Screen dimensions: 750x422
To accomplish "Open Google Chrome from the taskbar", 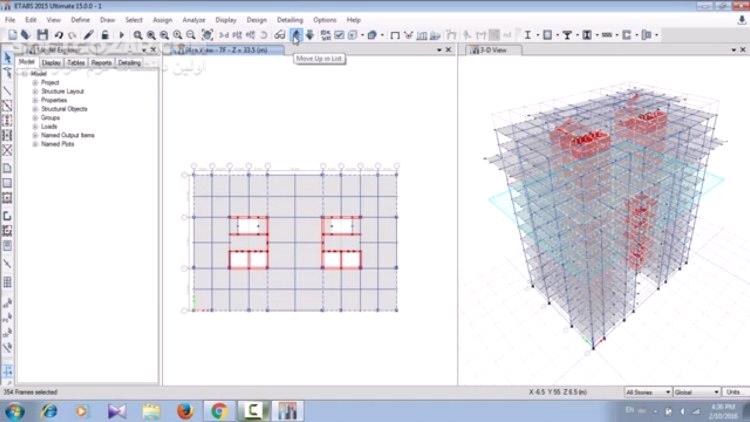I will pos(219,411).
